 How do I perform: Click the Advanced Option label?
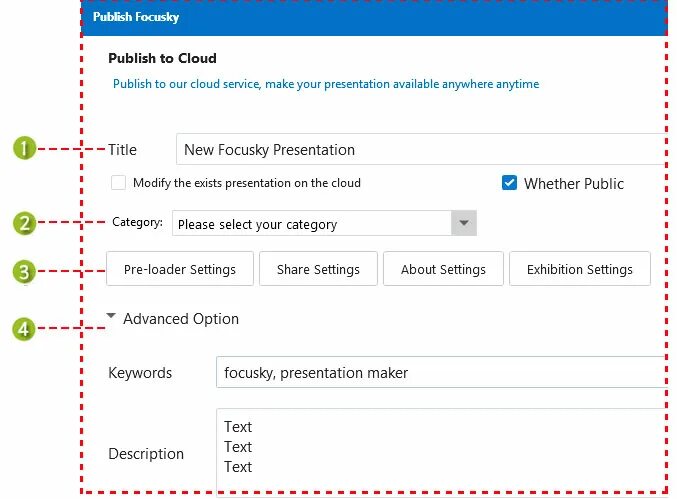[181, 319]
